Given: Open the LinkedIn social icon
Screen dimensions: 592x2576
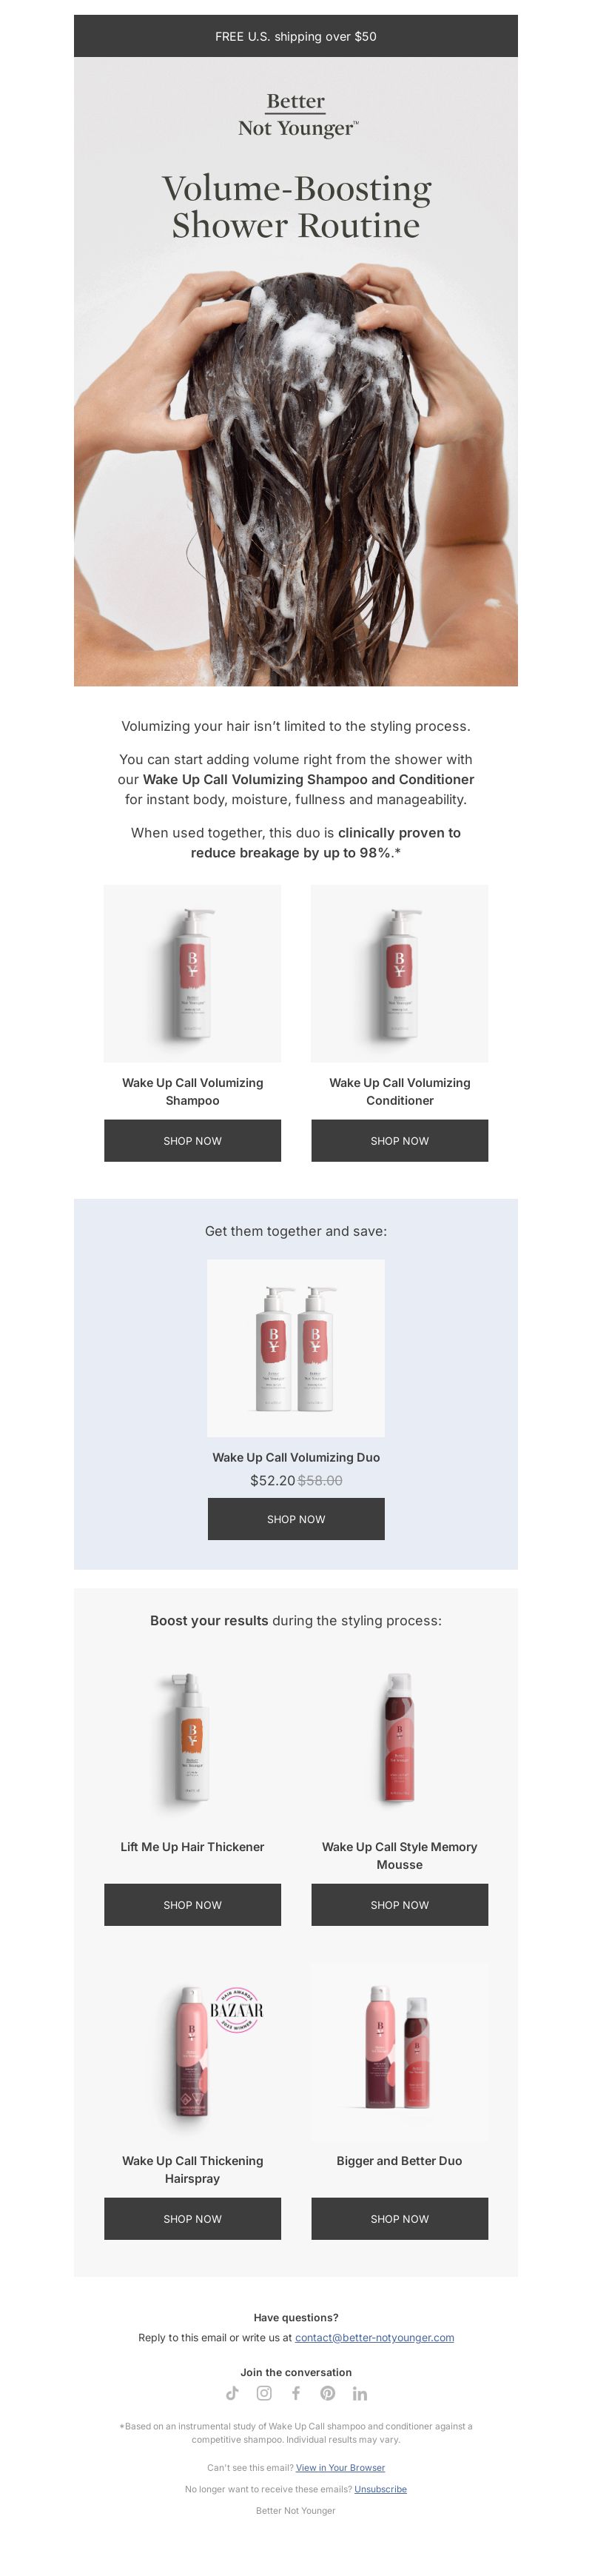Looking at the screenshot, I should [x=360, y=2393].
